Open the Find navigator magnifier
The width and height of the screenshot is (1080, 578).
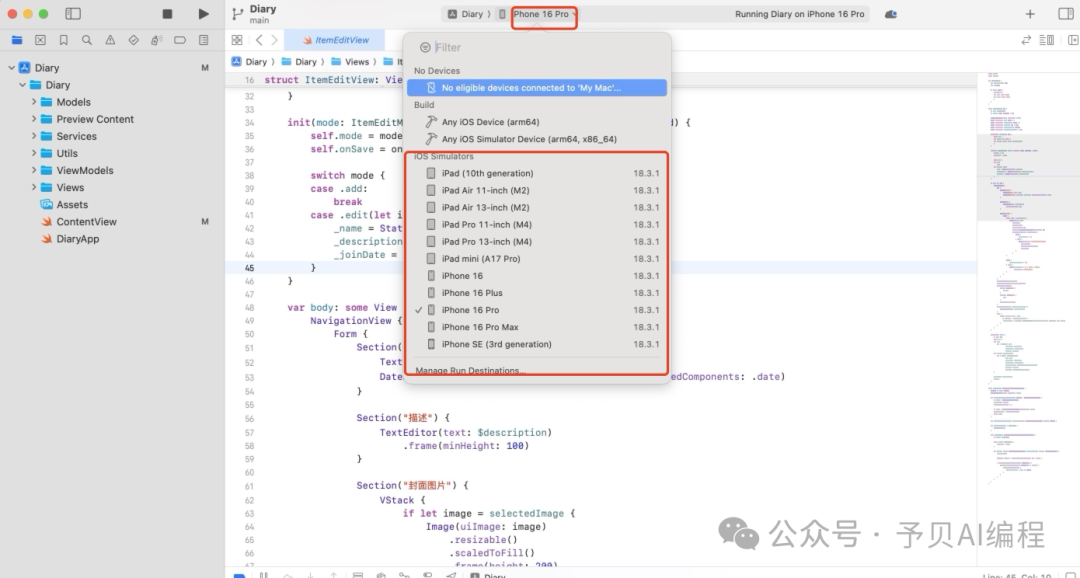[x=87, y=41]
